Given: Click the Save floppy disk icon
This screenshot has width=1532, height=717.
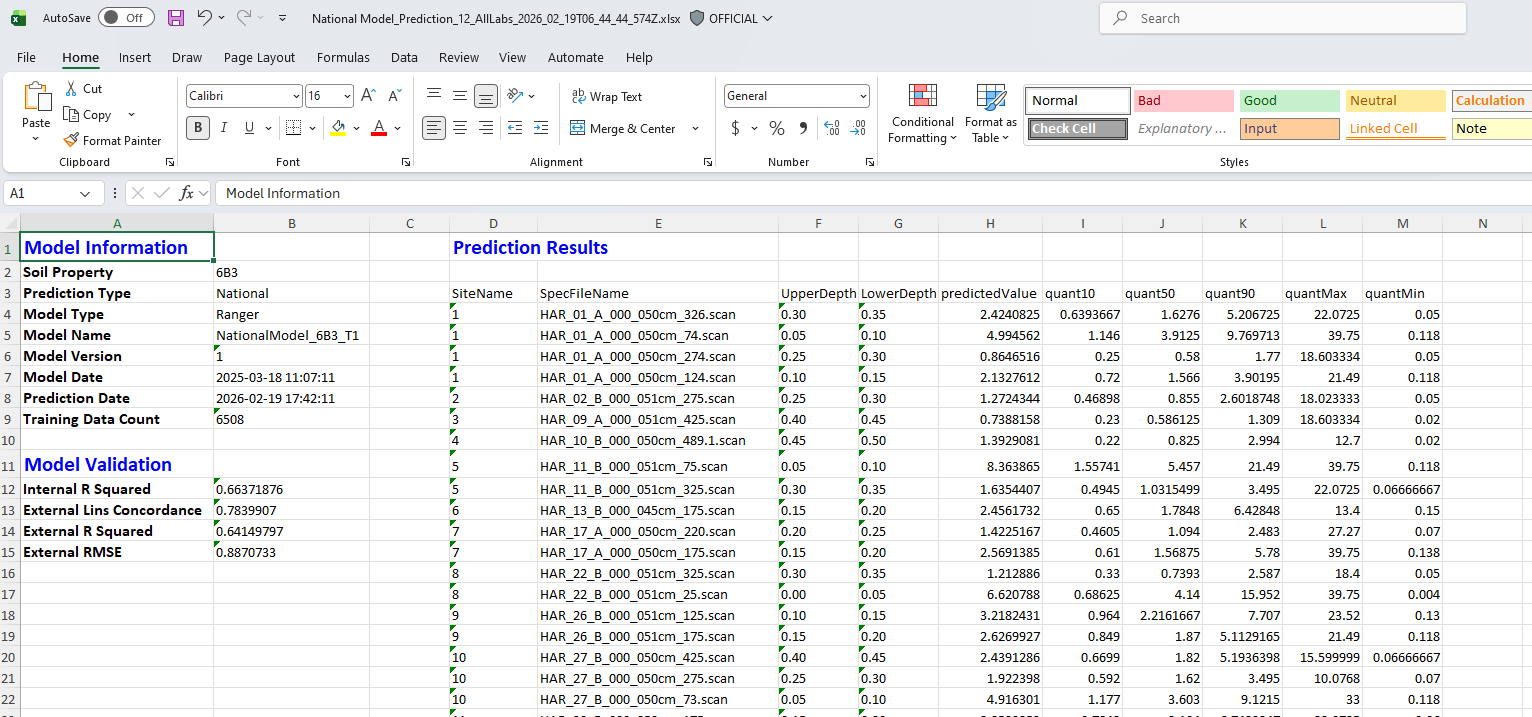Looking at the screenshot, I should (x=176, y=18).
